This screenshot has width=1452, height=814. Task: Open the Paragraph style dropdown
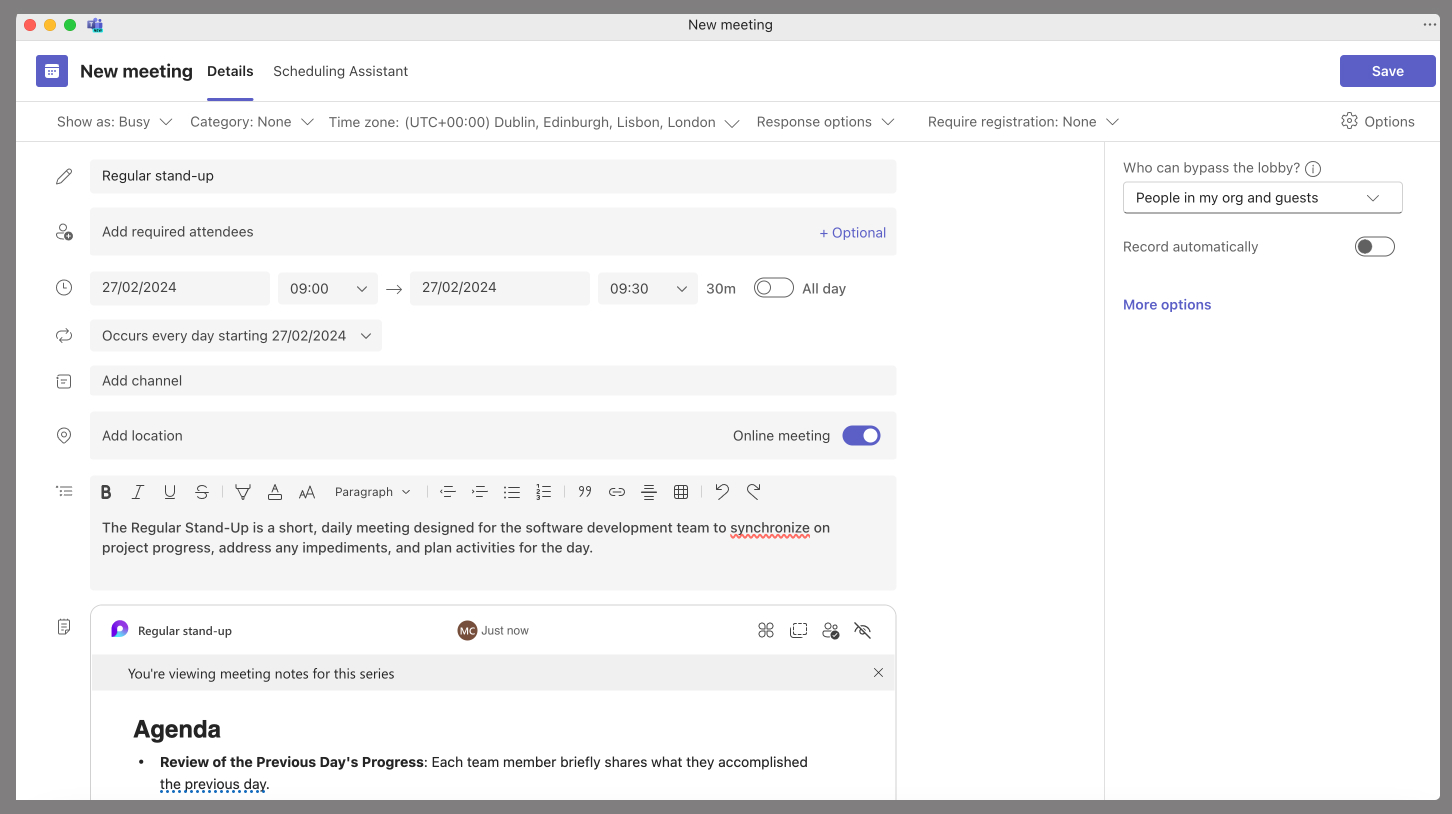[x=373, y=492]
